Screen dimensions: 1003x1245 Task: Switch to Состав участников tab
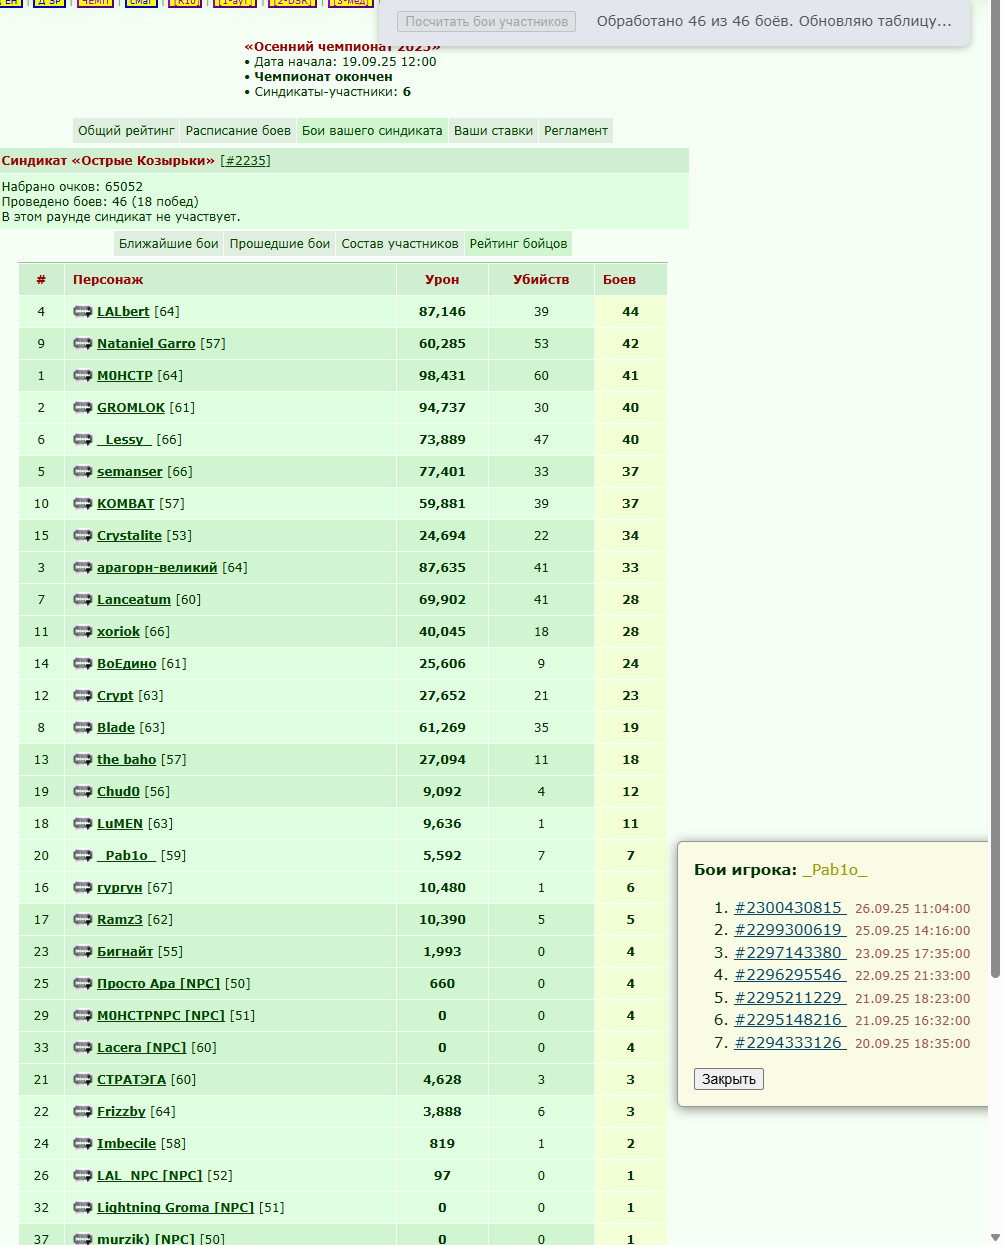point(400,244)
